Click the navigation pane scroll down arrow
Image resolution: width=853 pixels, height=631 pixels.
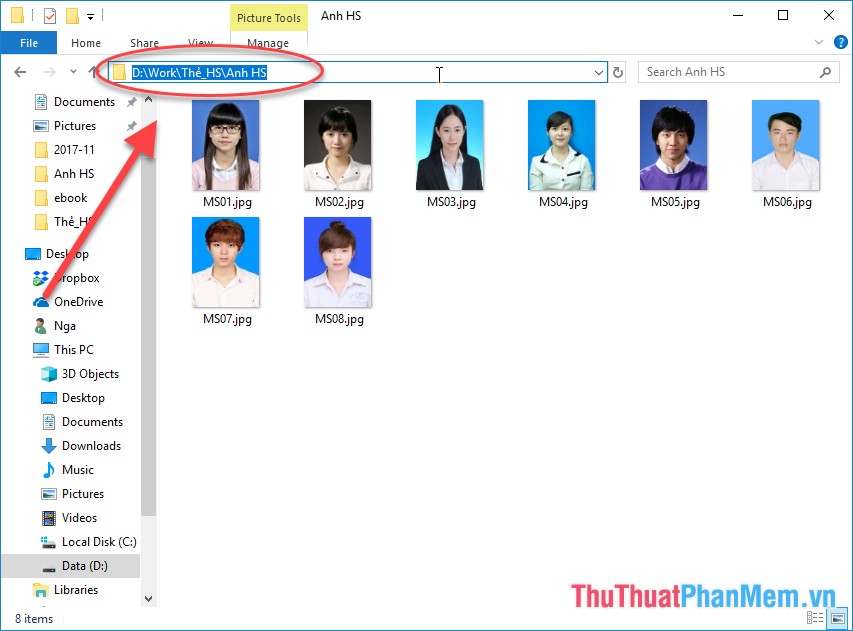pos(149,598)
